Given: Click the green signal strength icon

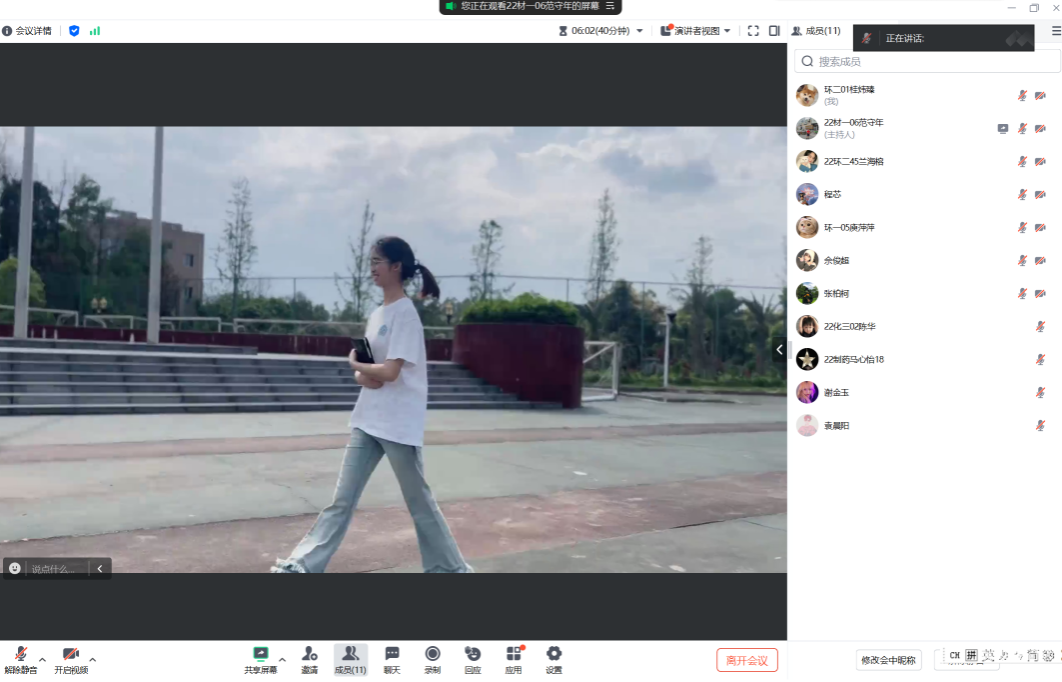Looking at the screenshot, I should pyautogui.click(x=95, y=31).
